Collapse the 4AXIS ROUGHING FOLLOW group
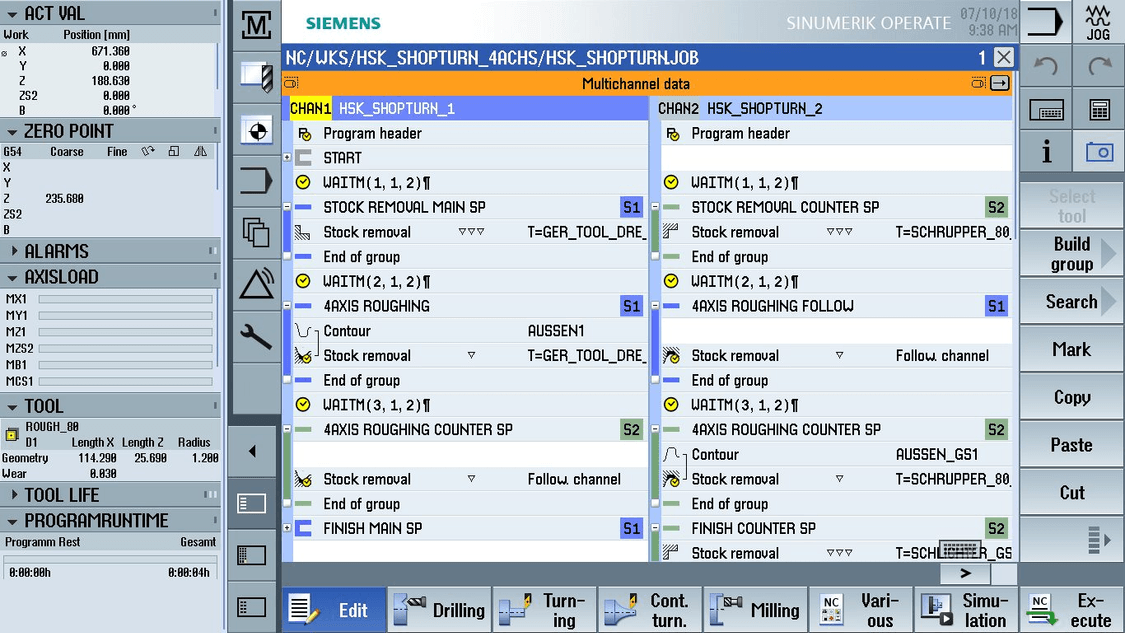1125x633 pixels. coord(655,306)
